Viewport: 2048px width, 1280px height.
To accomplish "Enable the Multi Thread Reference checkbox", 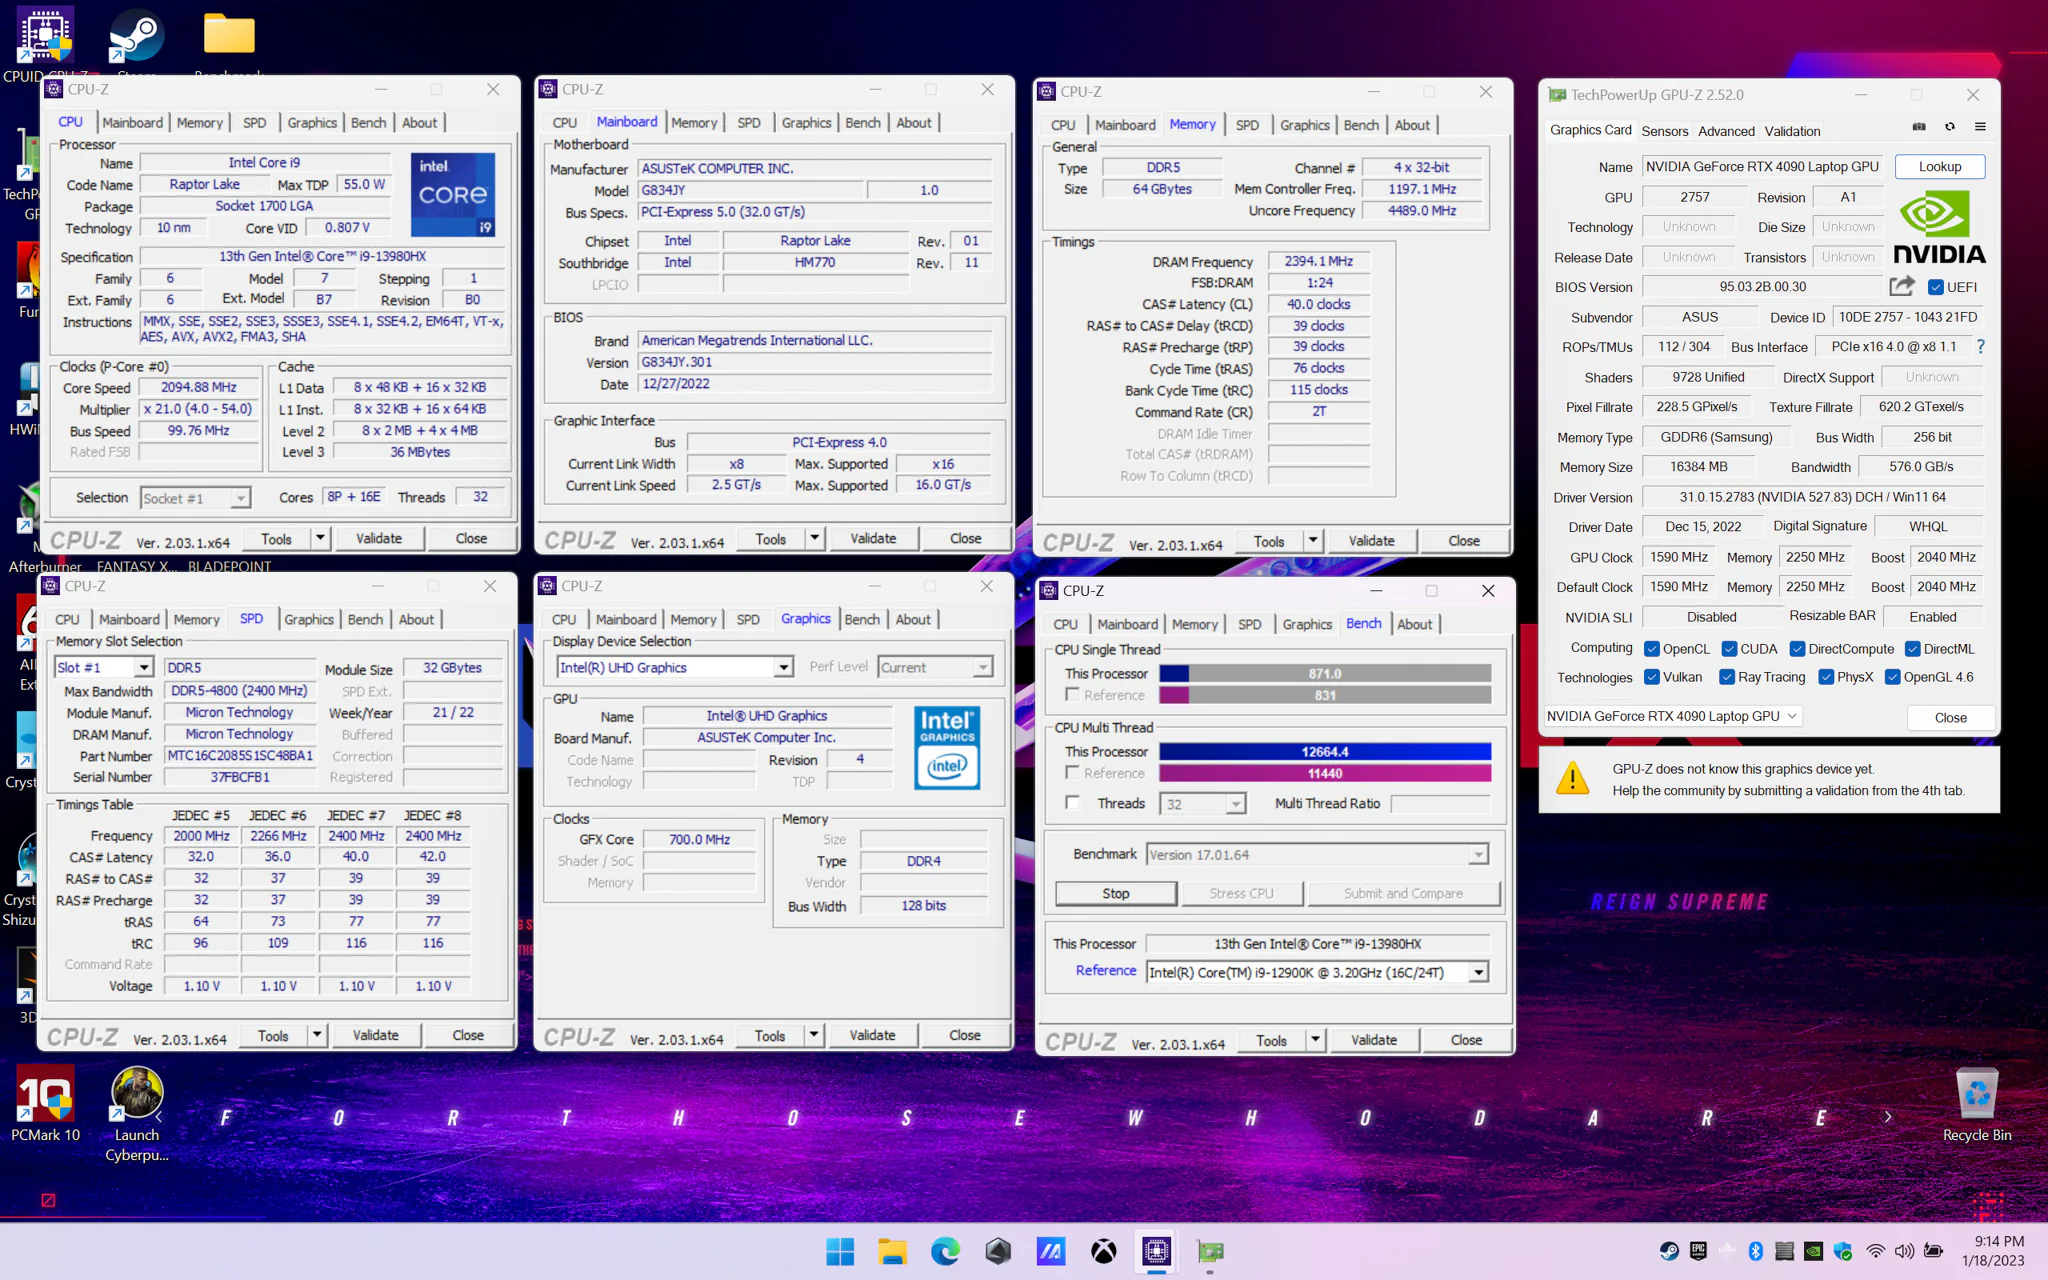I will (1072, 772).
